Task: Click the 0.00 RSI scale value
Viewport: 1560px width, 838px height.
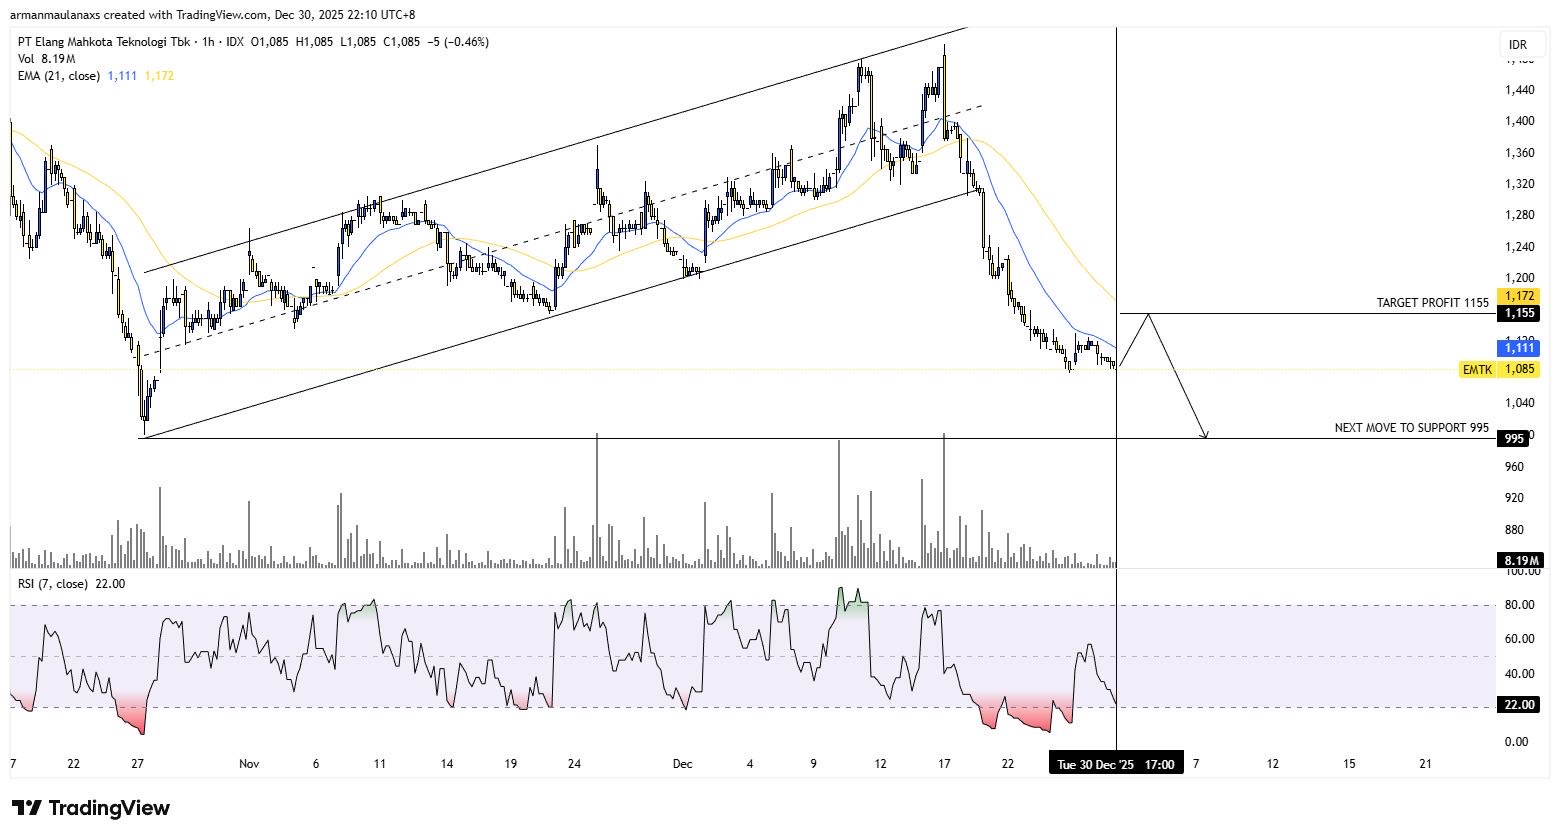Action: pyautogui.click(x=1517, y=742)
